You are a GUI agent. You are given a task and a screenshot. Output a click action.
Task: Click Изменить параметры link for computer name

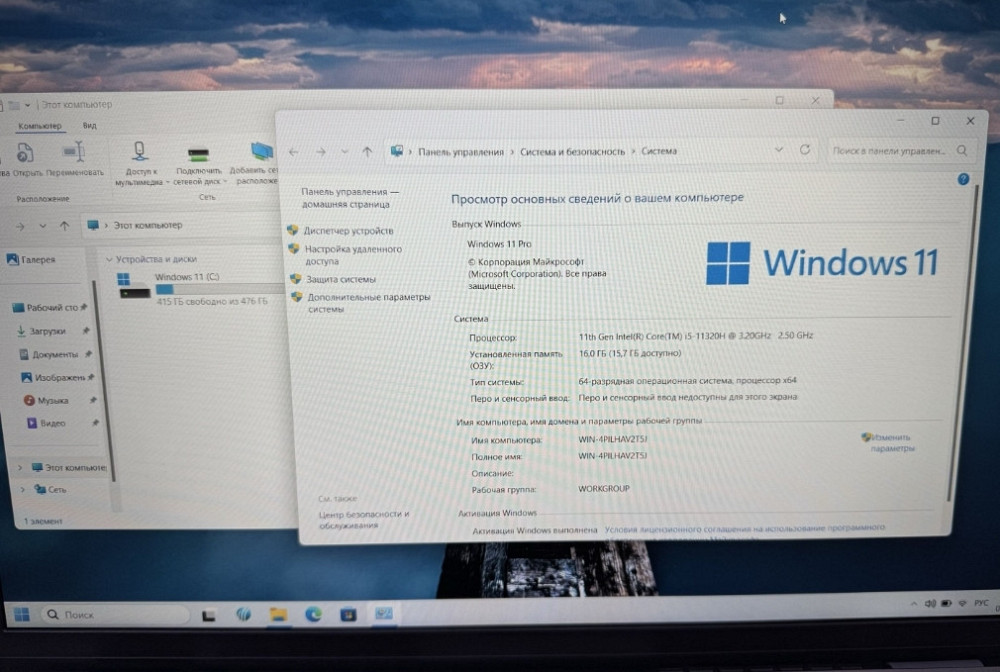coord(890,442)
